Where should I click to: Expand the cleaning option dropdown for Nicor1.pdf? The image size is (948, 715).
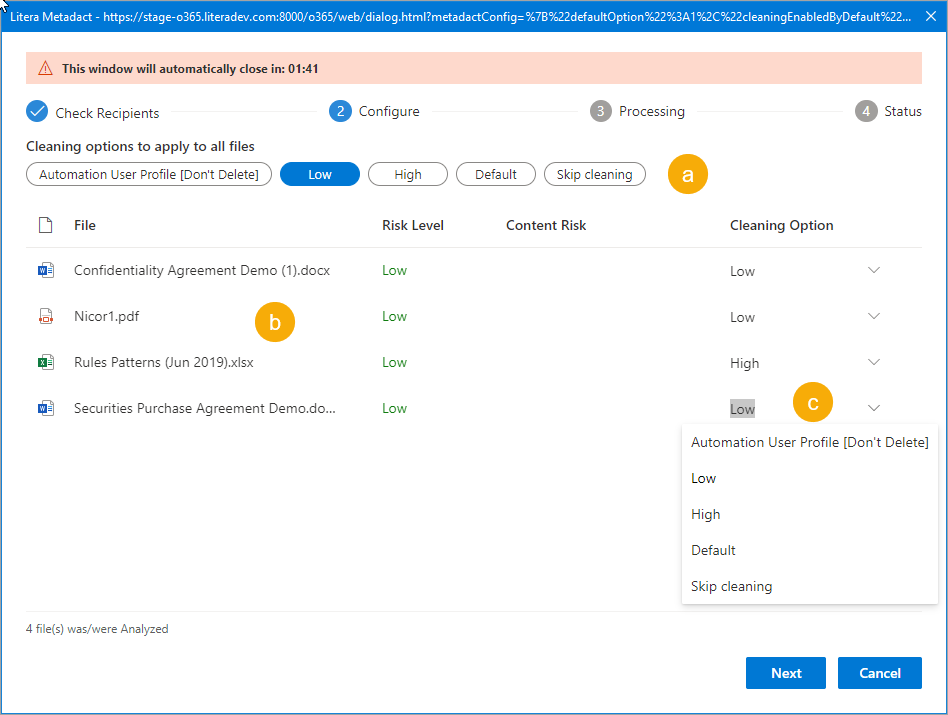click(x=874, y=317)
